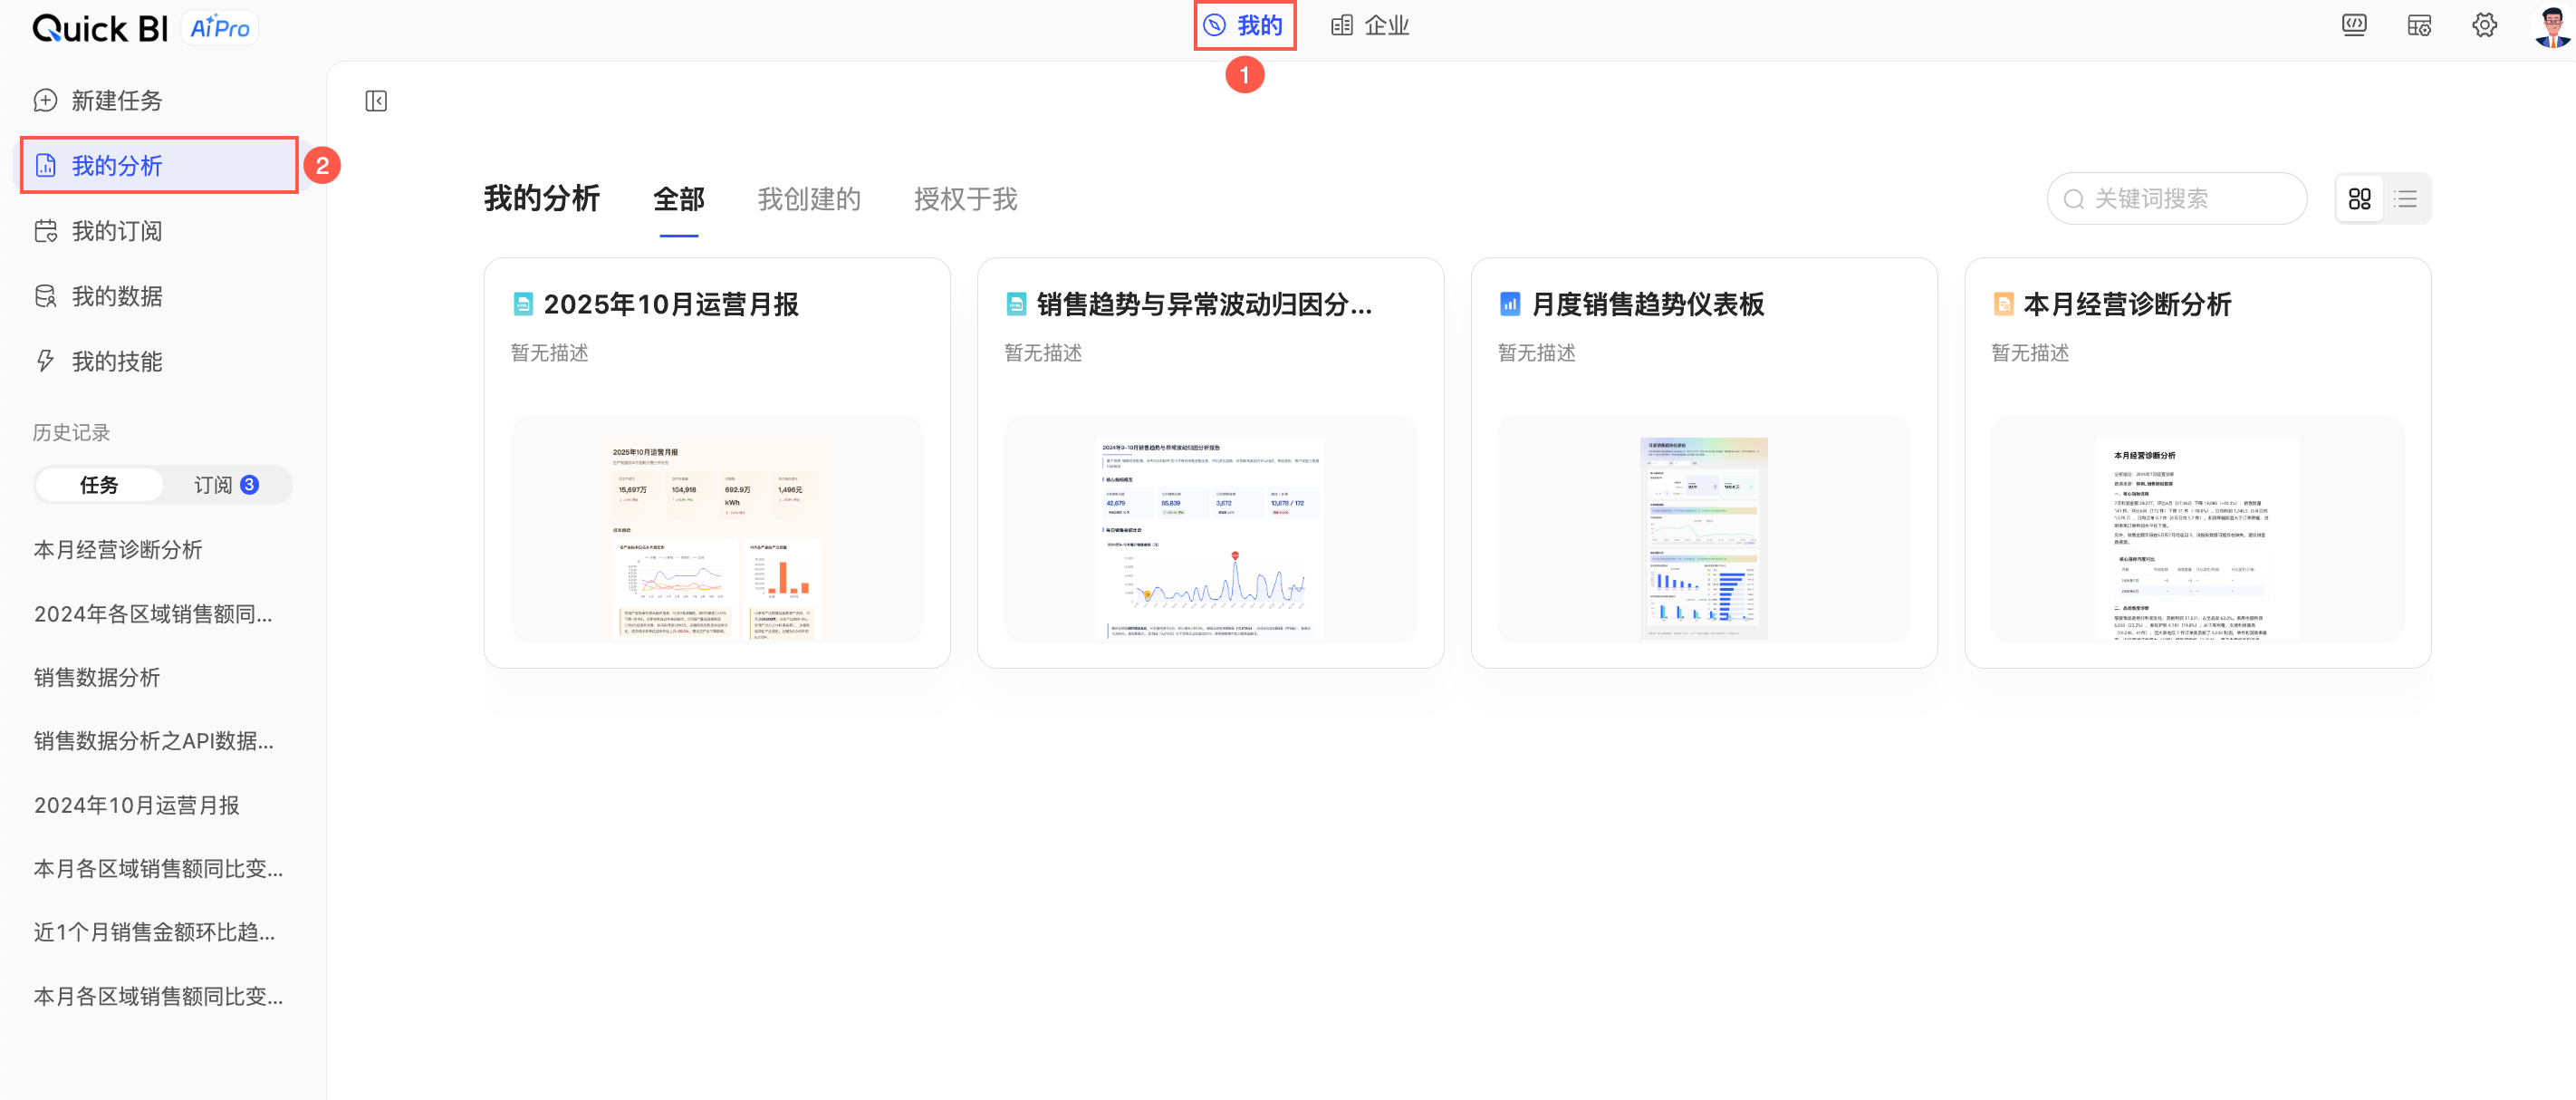Click 暂无描述 under 2025年10月运营月报

click(x=550, y=353)
